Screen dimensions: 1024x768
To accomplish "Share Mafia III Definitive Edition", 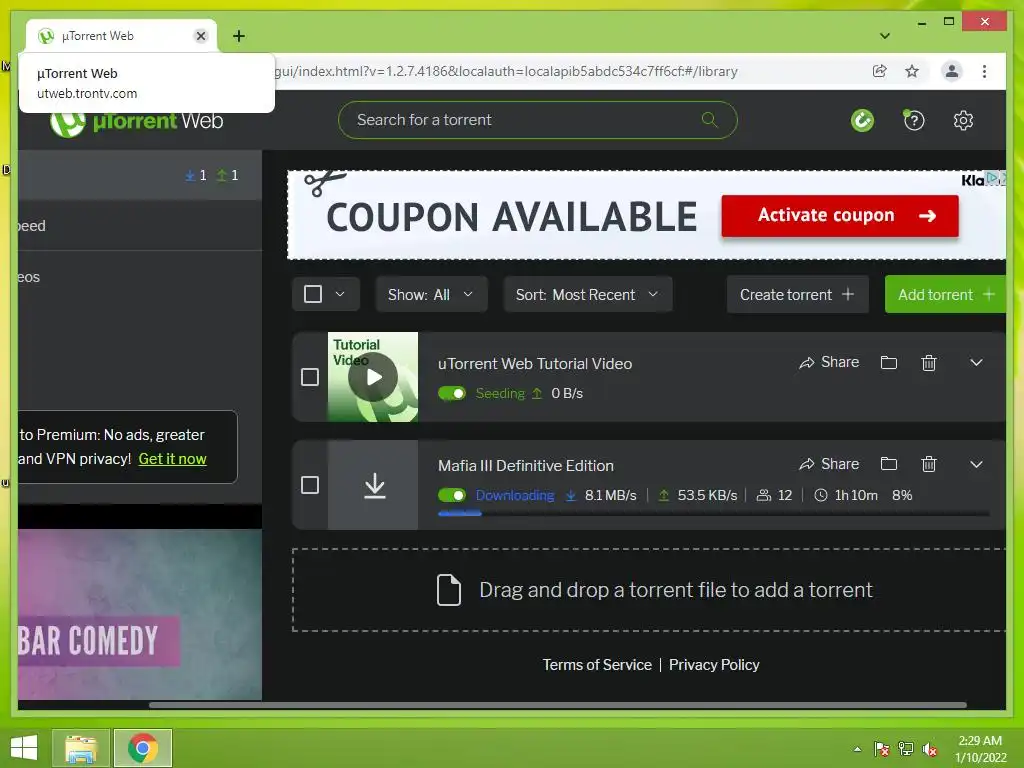I will tap(829, 464).
